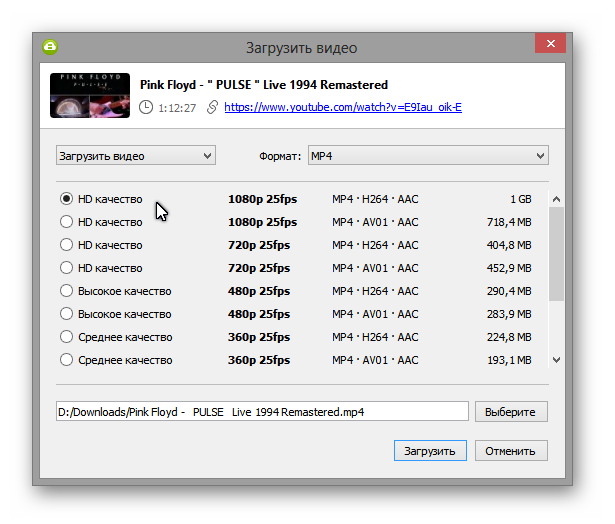Open the Загрузить видео action dropdown

pos(136,156)
